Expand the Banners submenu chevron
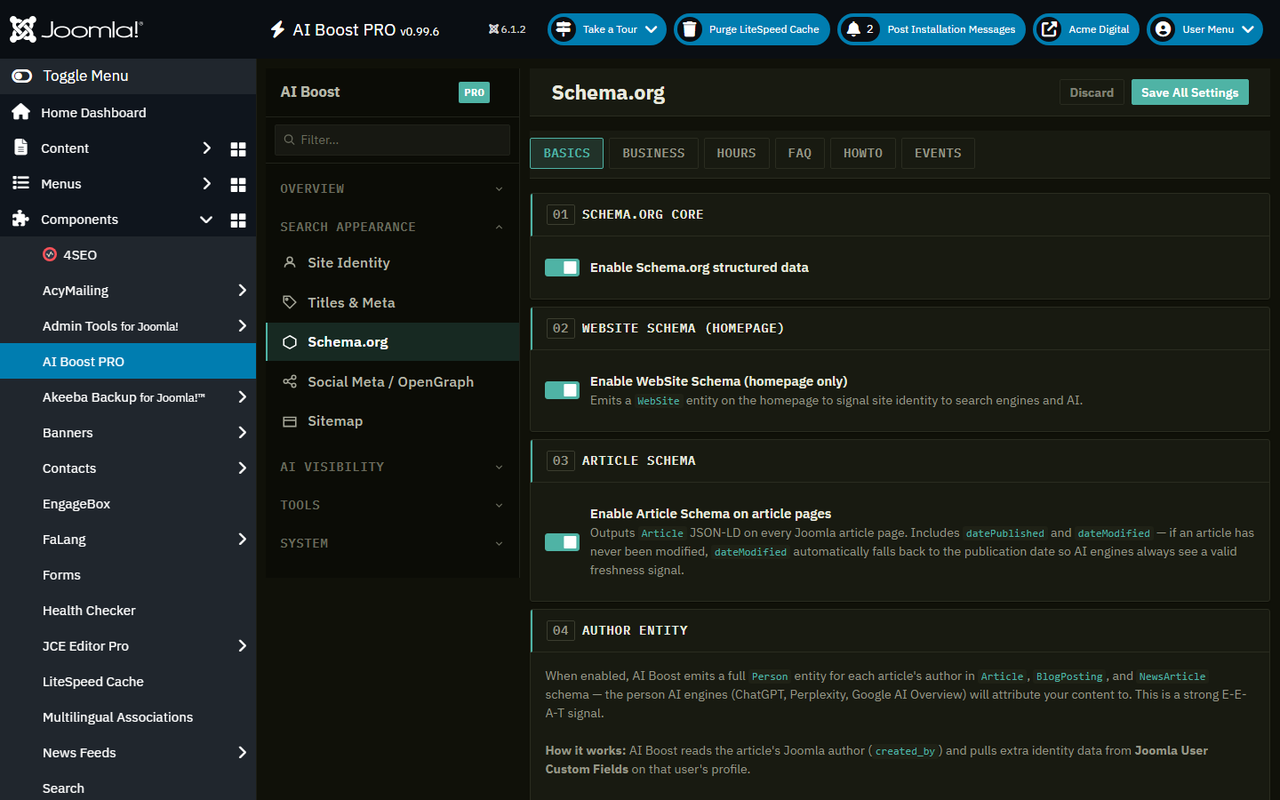Viewport: 1280px width, 800px height. [242, 433]
